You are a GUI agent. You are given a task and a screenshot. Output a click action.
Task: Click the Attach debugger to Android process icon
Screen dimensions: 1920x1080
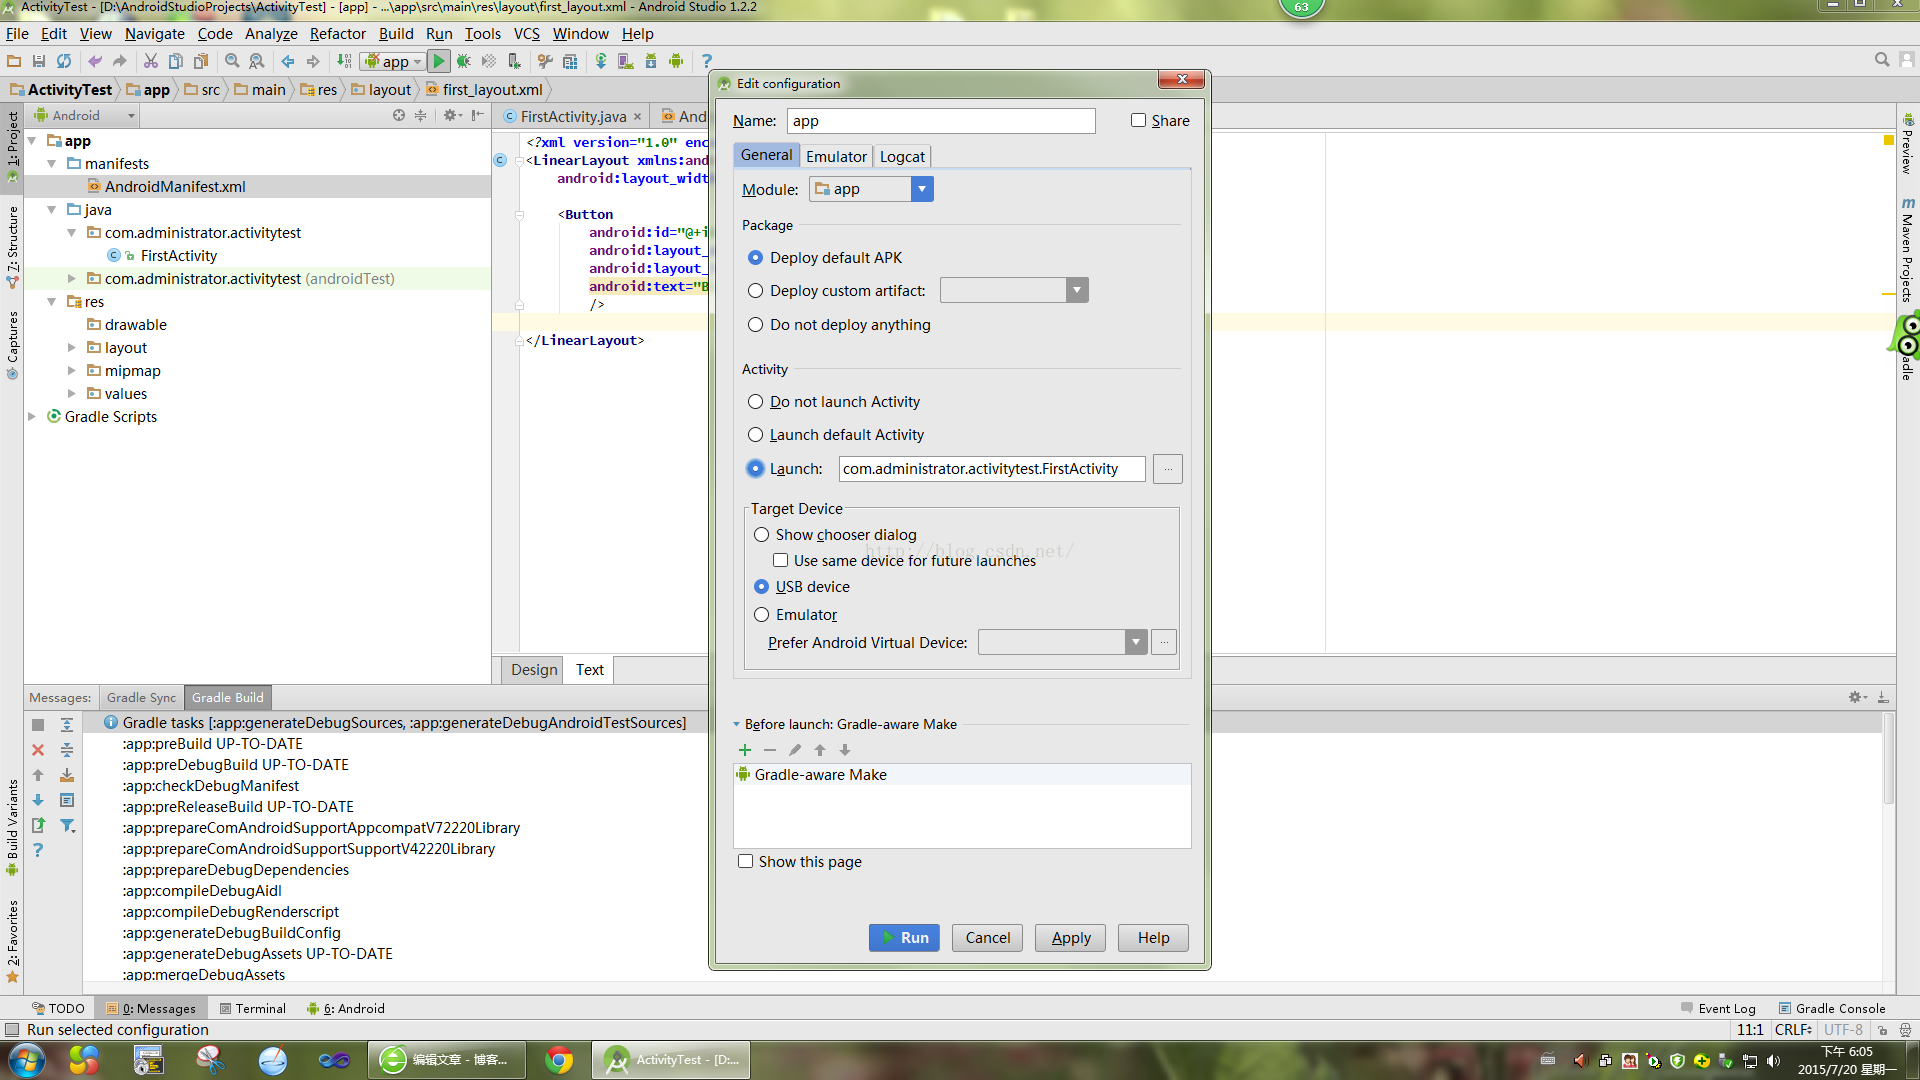click(514, 61)
